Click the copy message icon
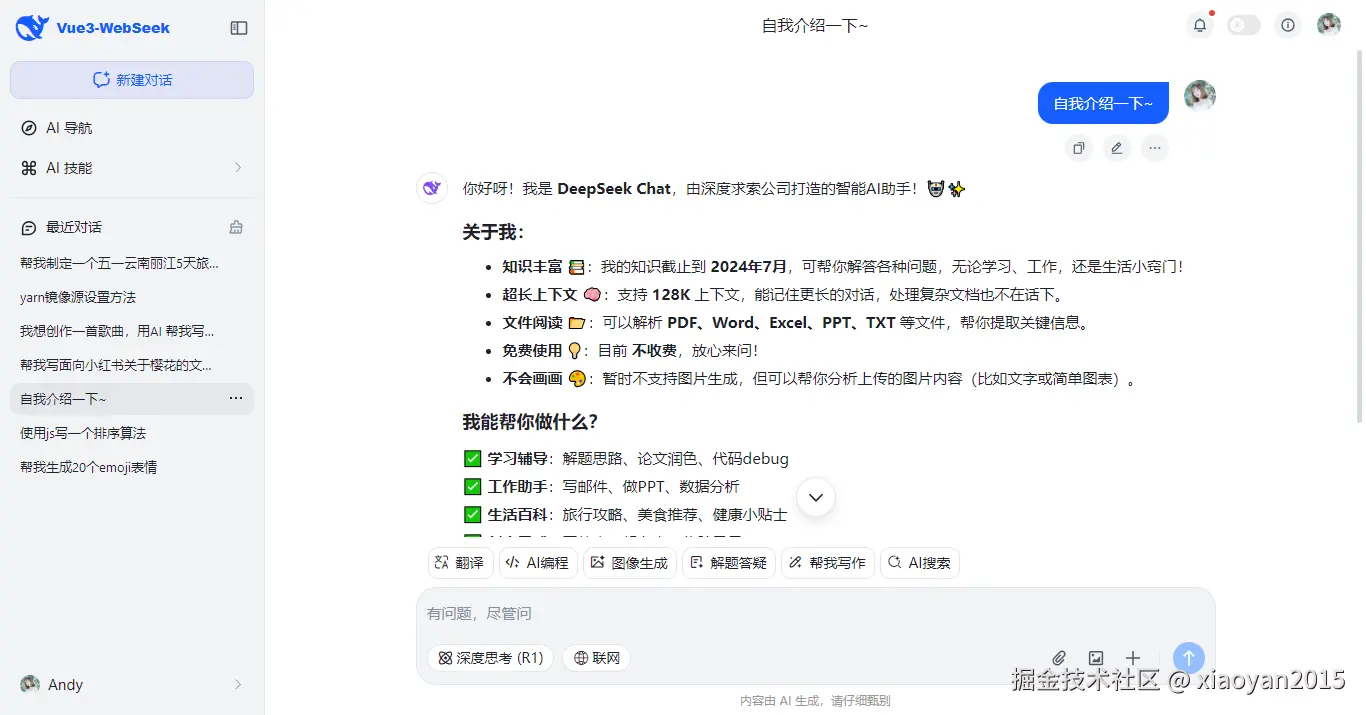Viewport: 1366px width, 715px height. [1078, 147]
